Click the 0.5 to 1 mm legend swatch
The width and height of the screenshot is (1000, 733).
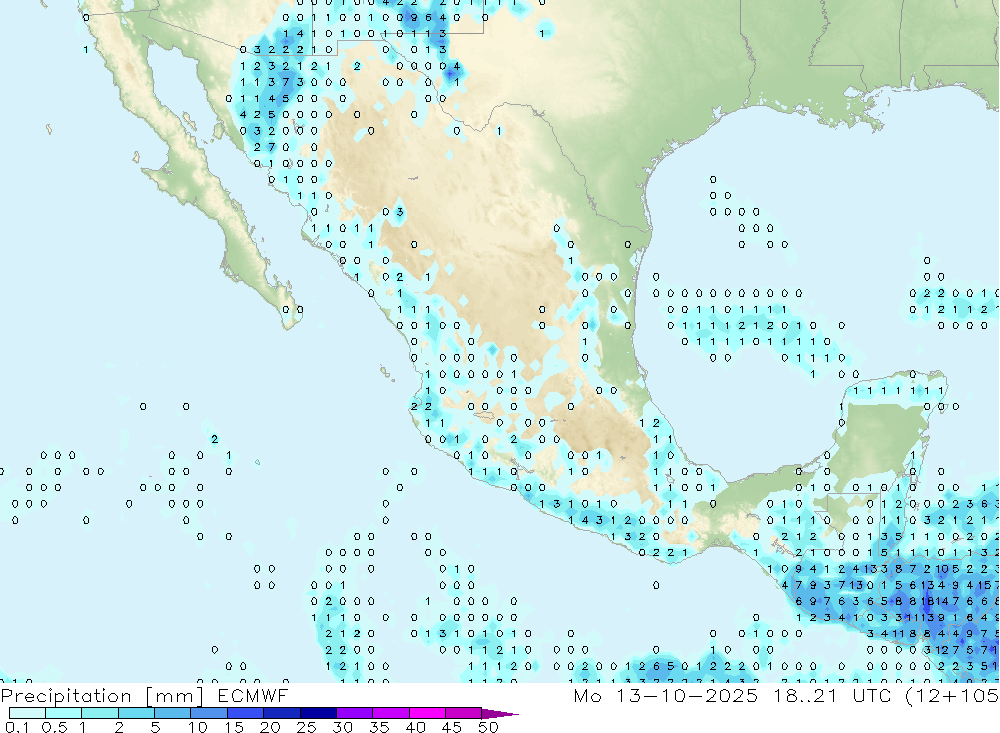tap(64, 713)
